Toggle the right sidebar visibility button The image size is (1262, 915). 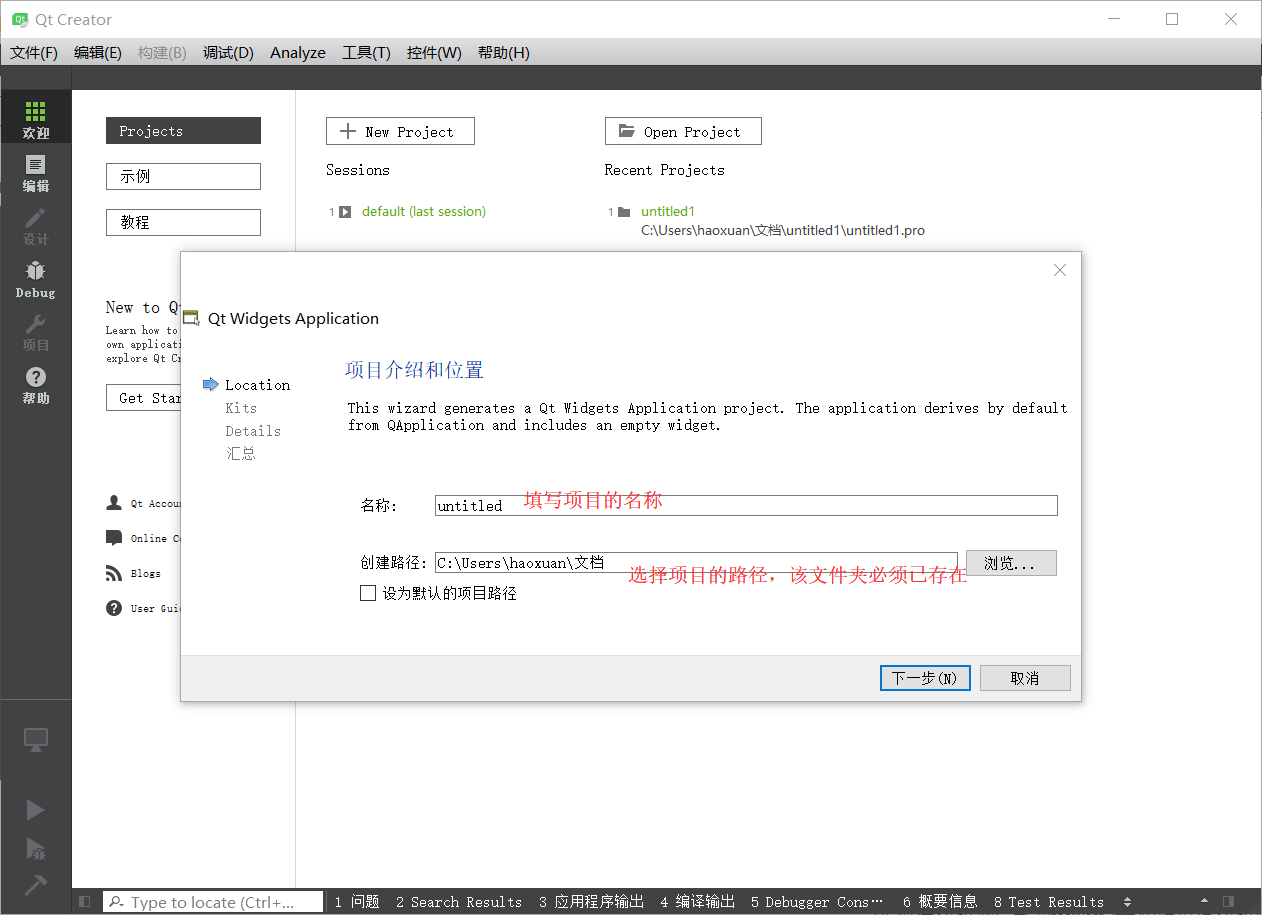tap(1228, 902)
